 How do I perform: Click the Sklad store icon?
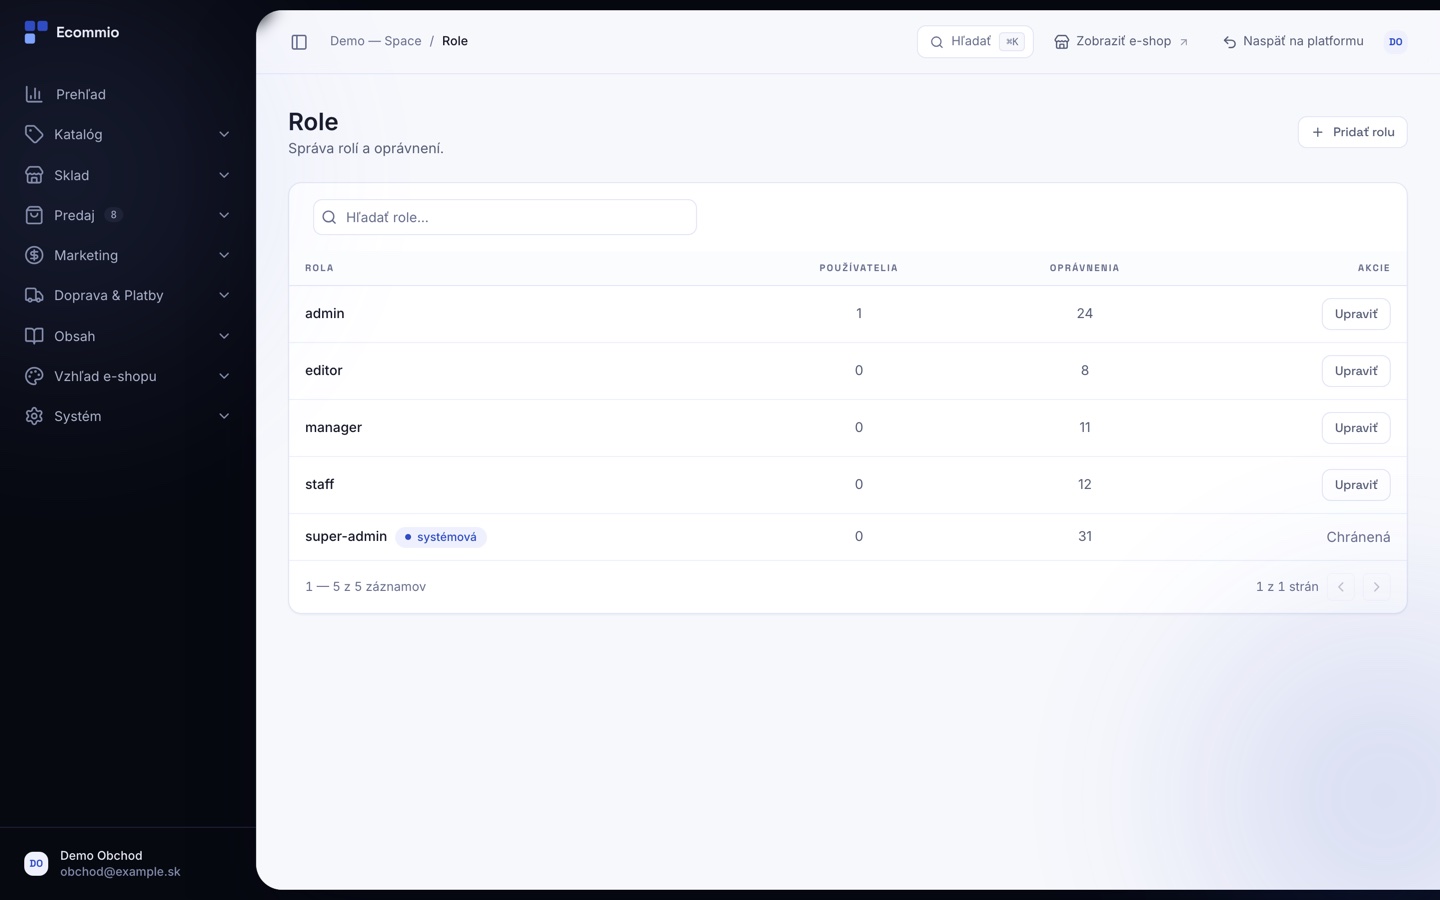[34, 175]
